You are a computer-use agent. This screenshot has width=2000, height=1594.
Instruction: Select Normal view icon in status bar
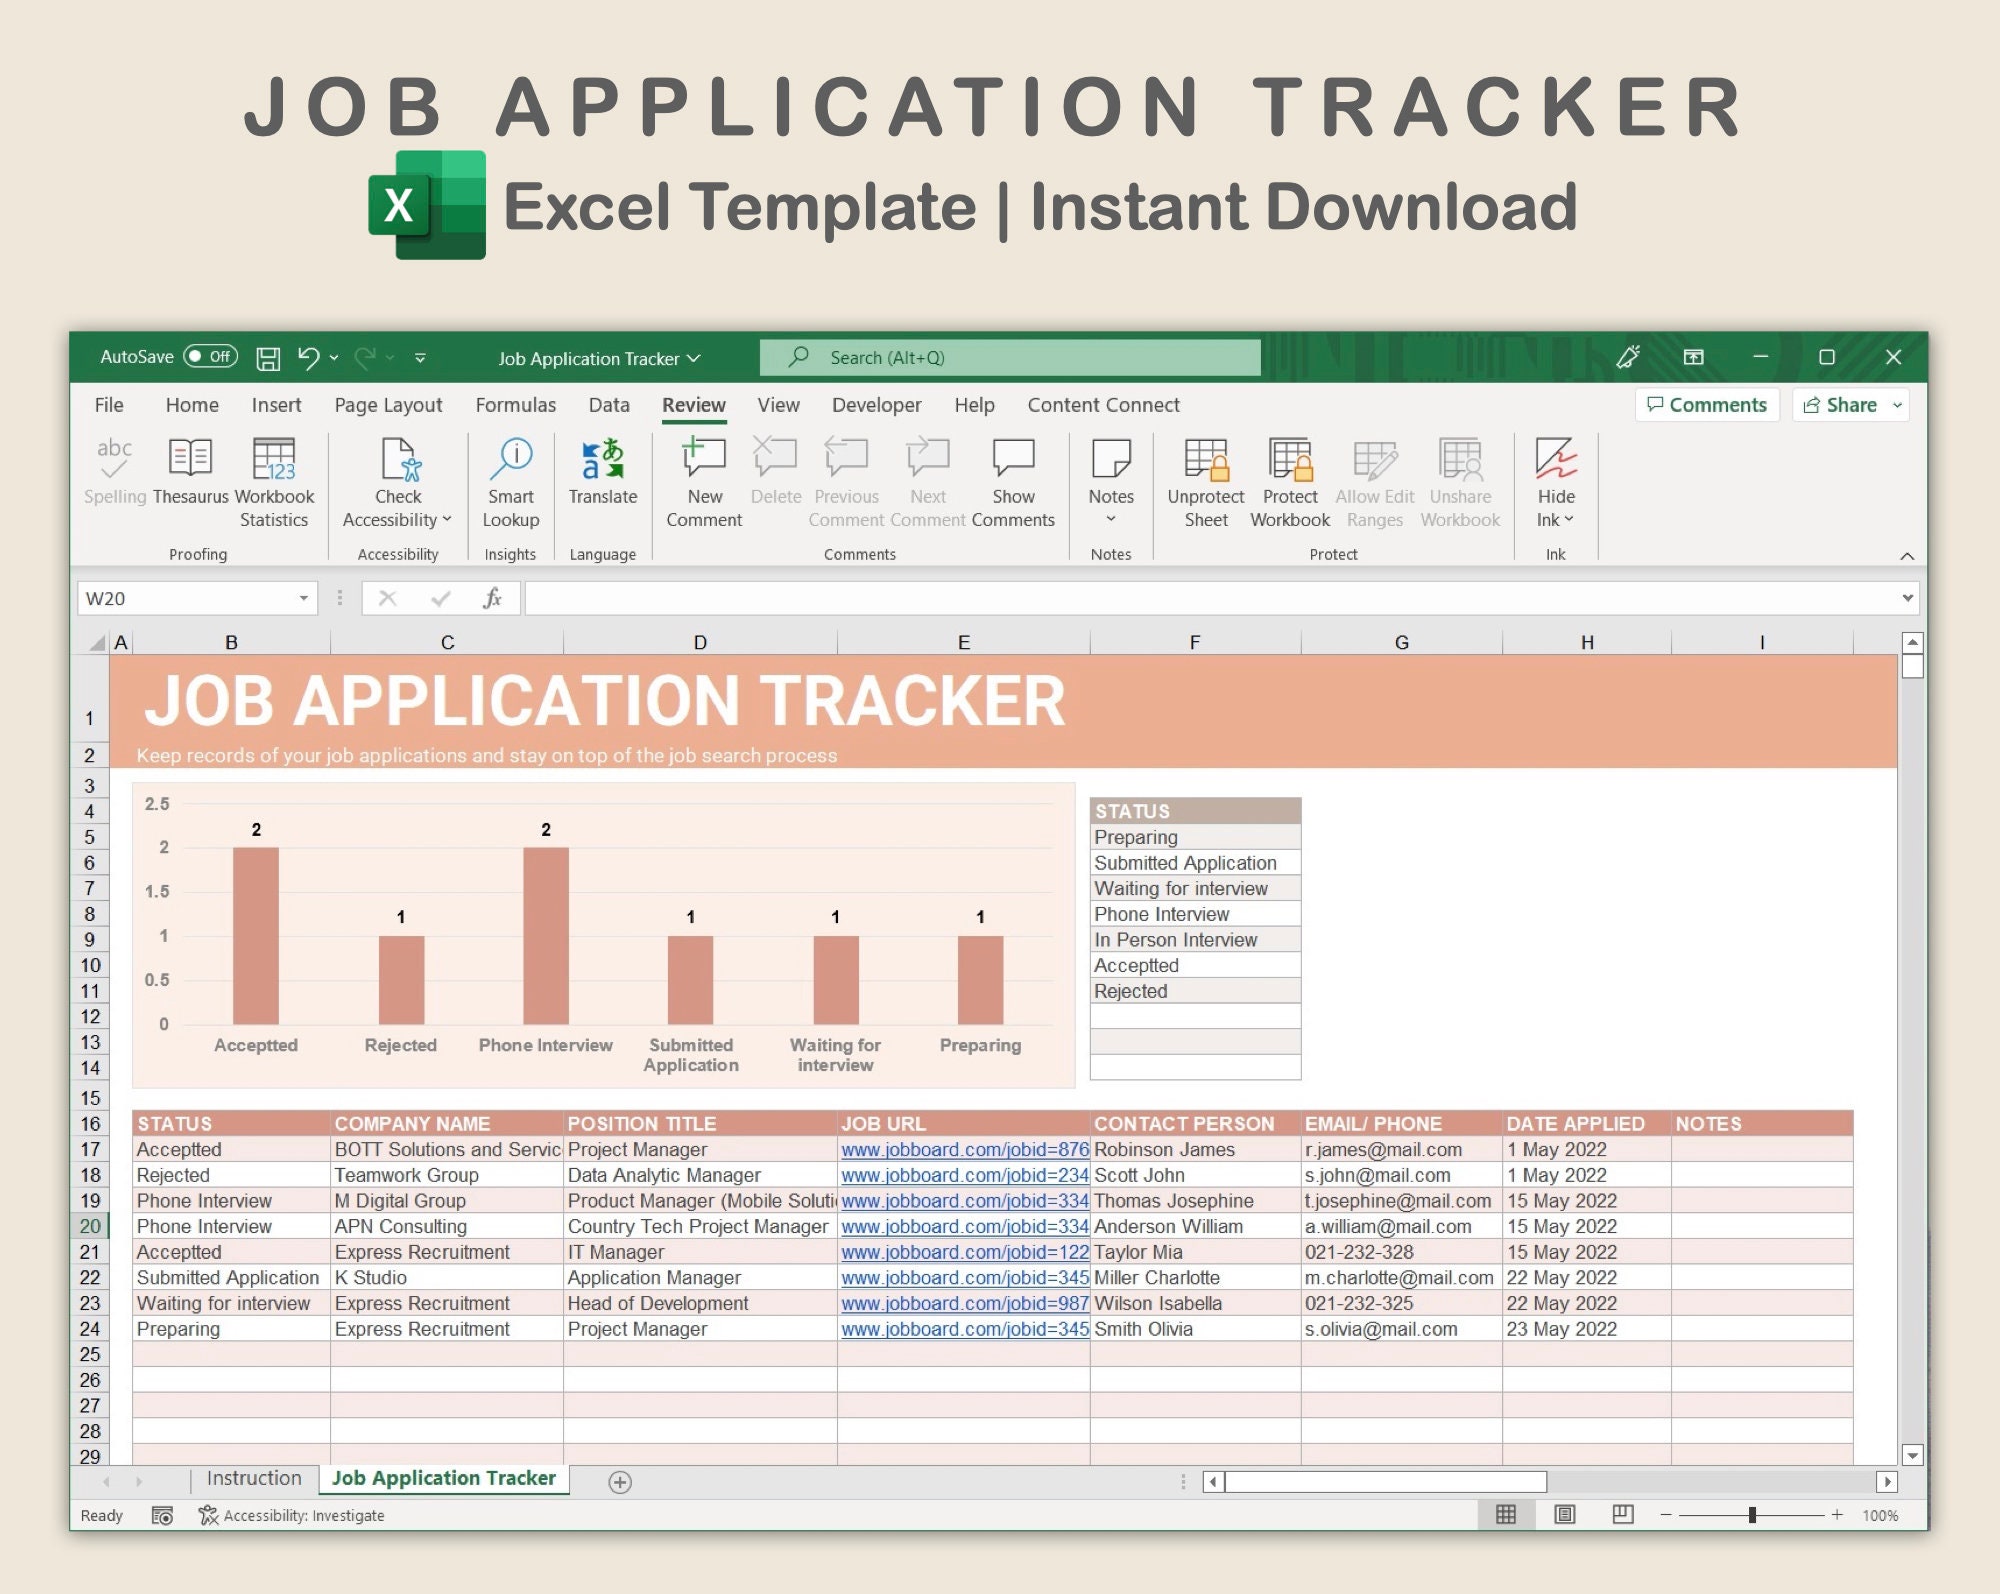pyautogui.click(x=1506, y=1514)
